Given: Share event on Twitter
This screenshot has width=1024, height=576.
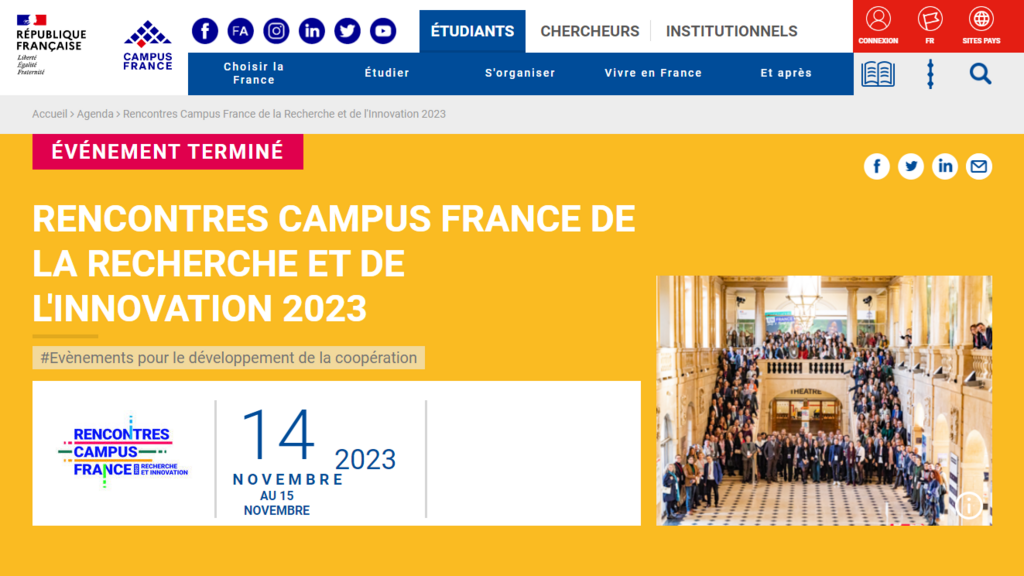Looking at the screenshot, I should tap(910, 167).
